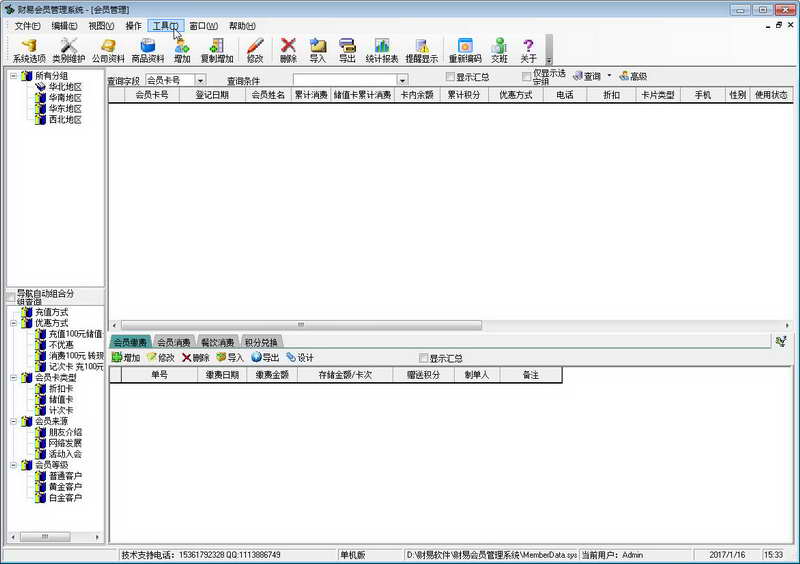This screenshot has height=564, width=800.
Task: Enable the upper 显示汇总 checkbox
Action: pyautogui.click(x=450, y=77)
